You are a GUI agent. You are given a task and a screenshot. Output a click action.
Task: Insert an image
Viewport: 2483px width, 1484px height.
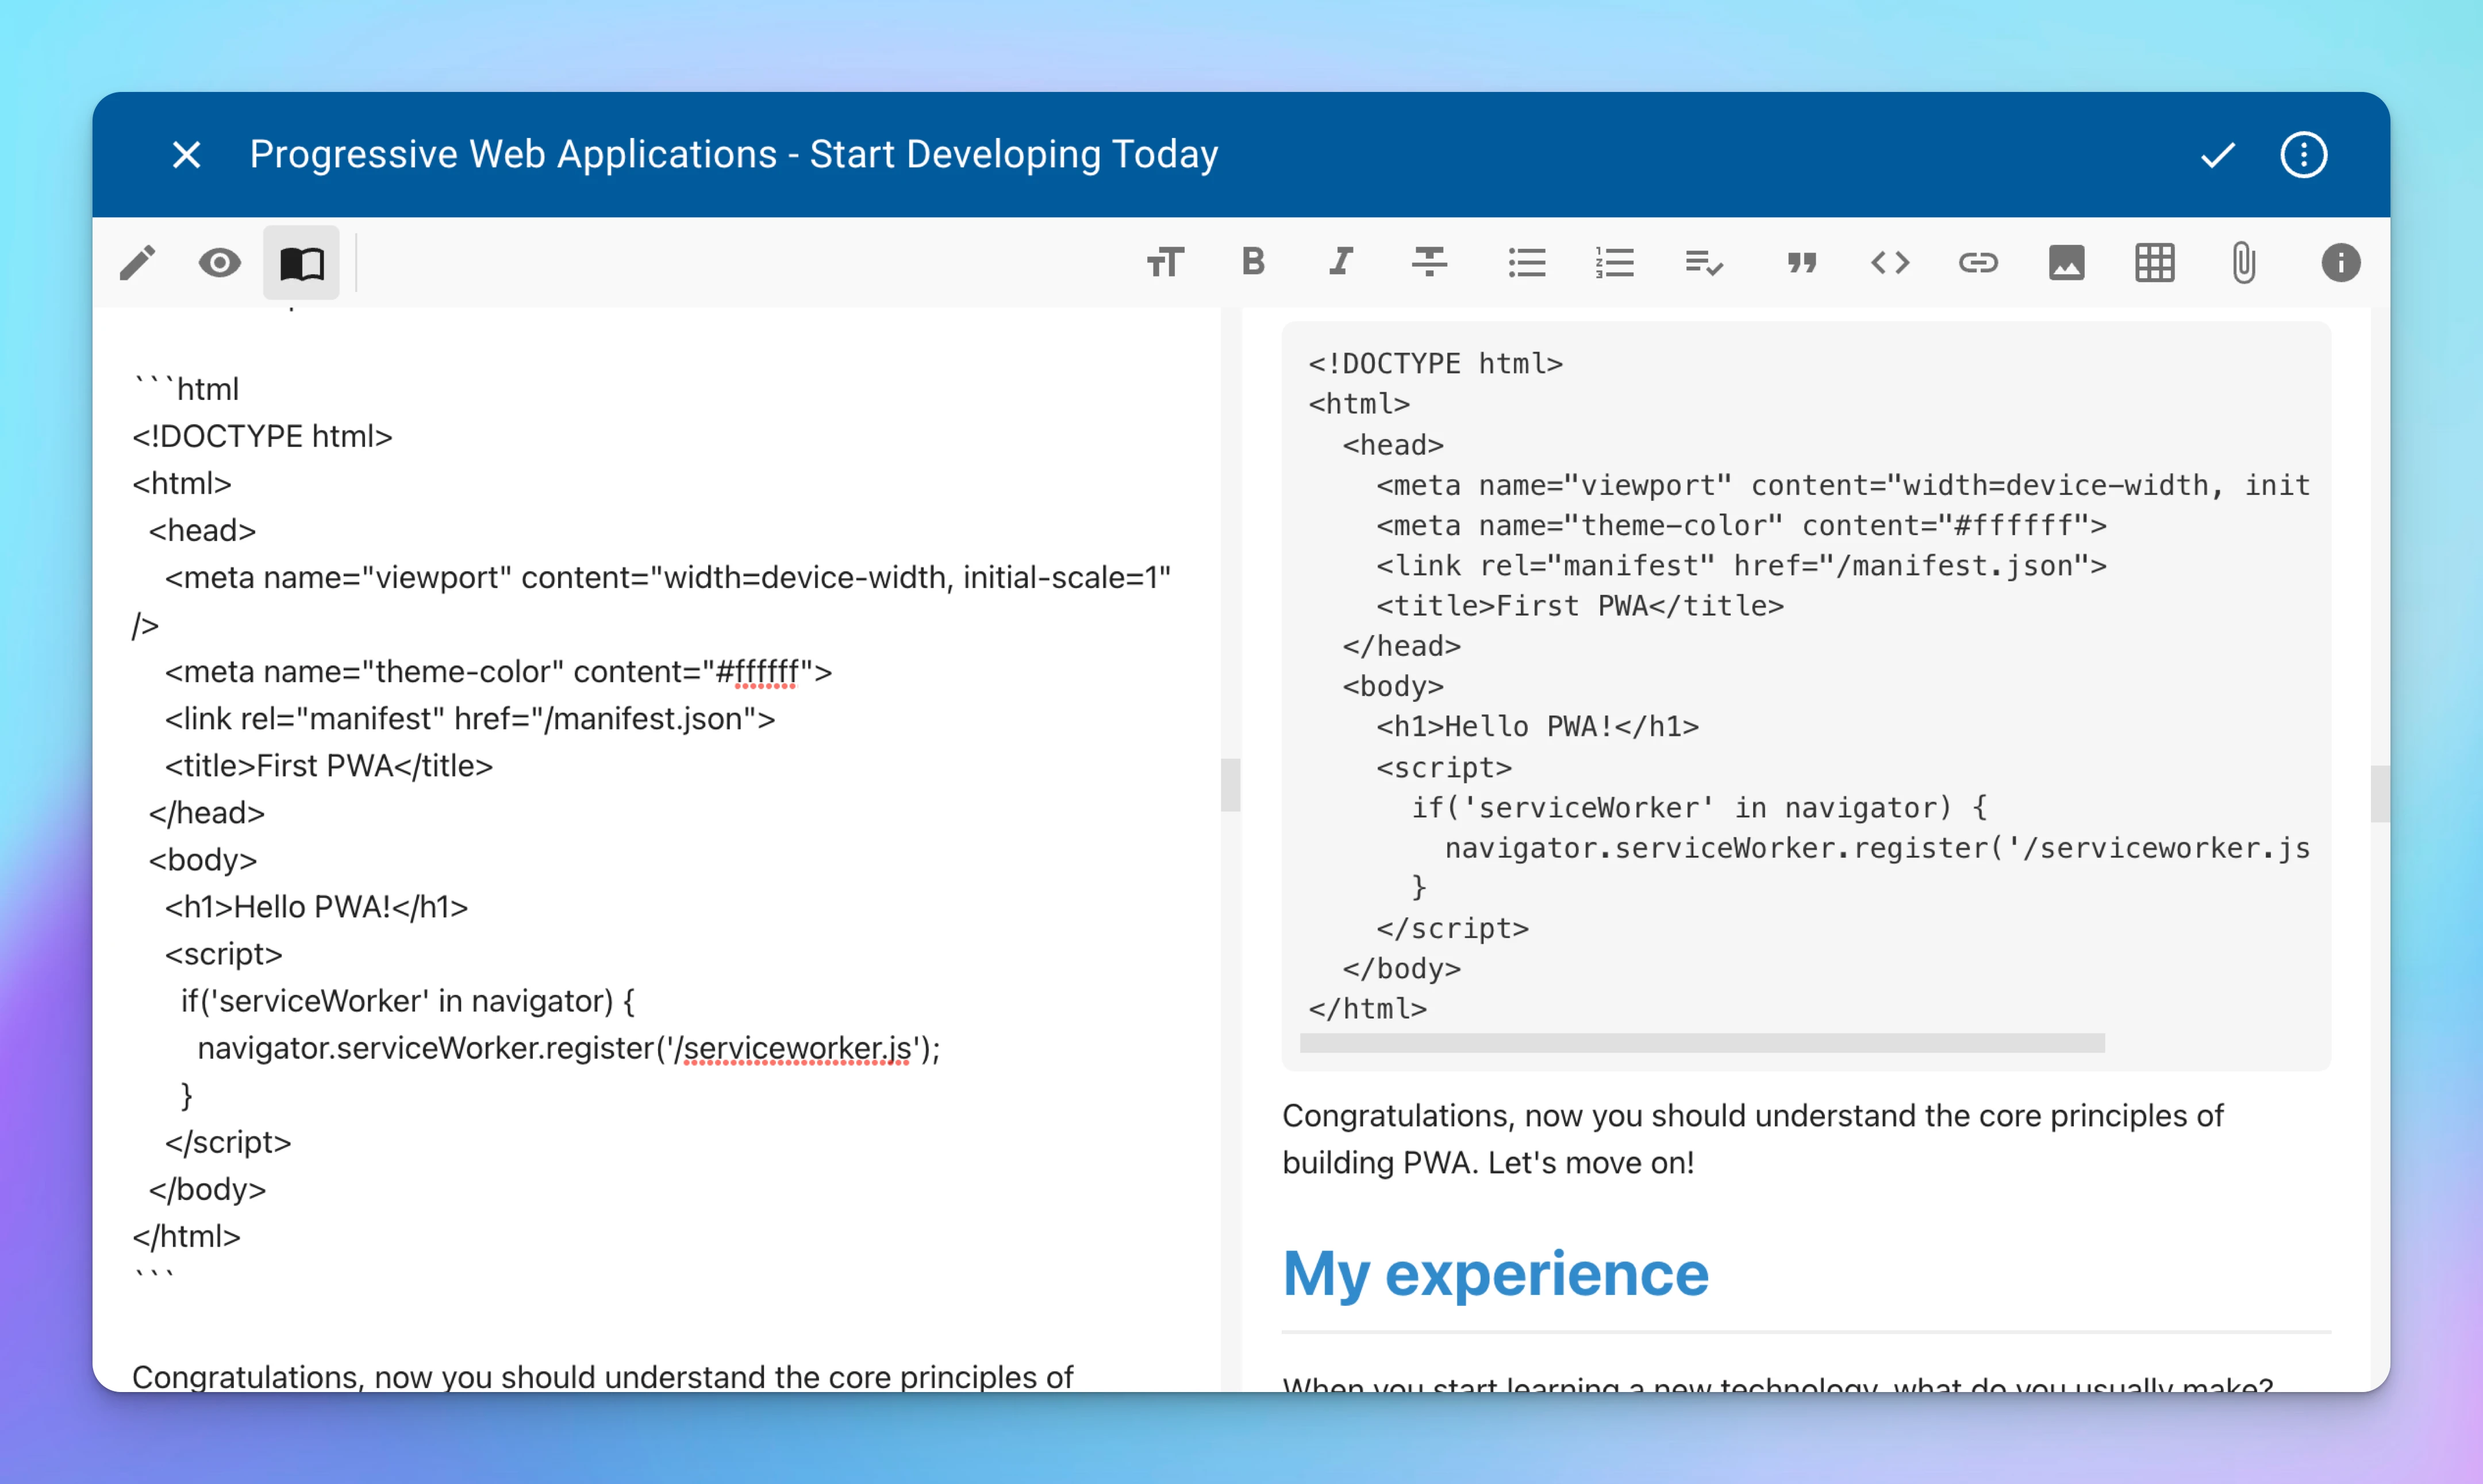[x=2066, y=263]
